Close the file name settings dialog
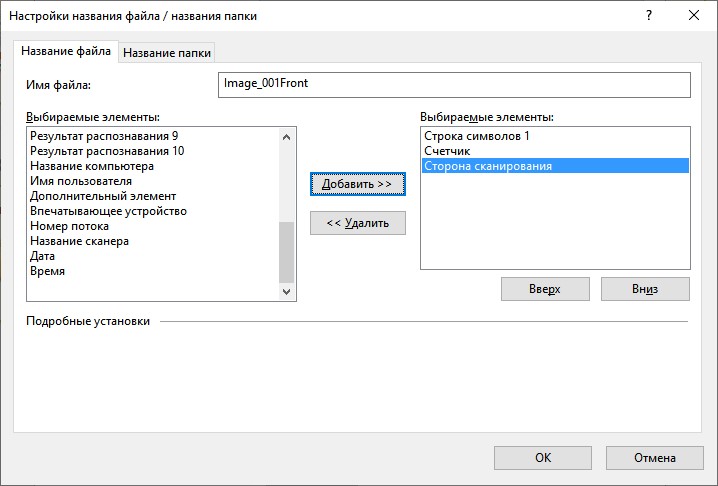 click(694, 16)
